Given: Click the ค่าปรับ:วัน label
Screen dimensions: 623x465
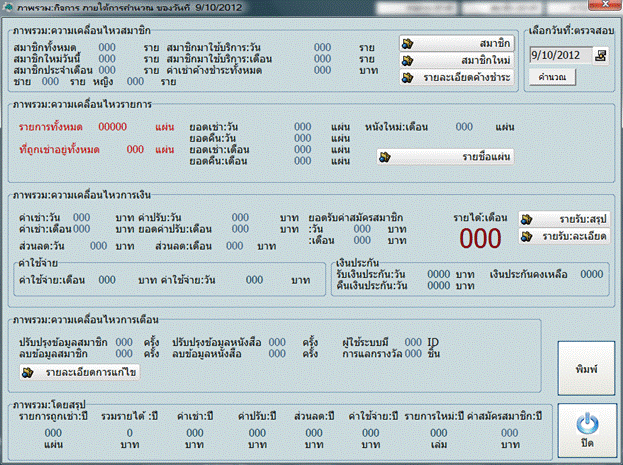Looking at the screenshot, I should click(x=160, y=218).
